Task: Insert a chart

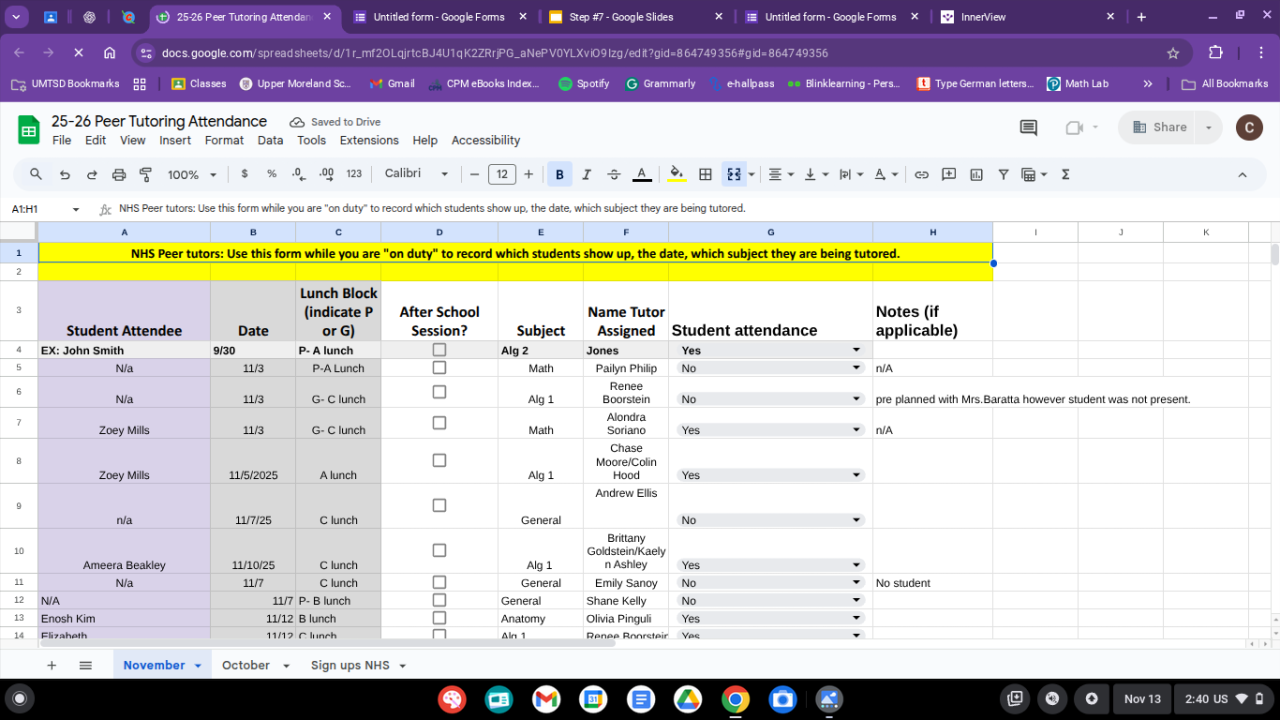Action: [976, 174]
